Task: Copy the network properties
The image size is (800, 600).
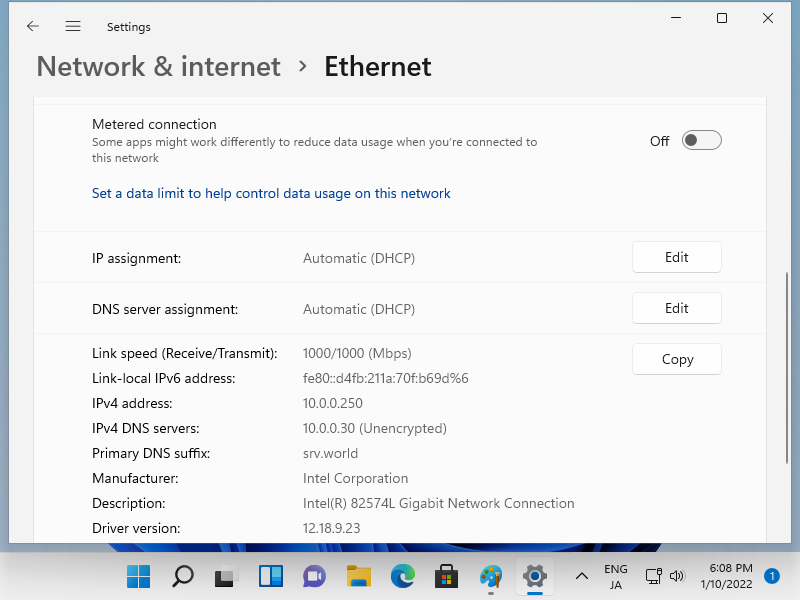Action: click(x=676, y=359)
